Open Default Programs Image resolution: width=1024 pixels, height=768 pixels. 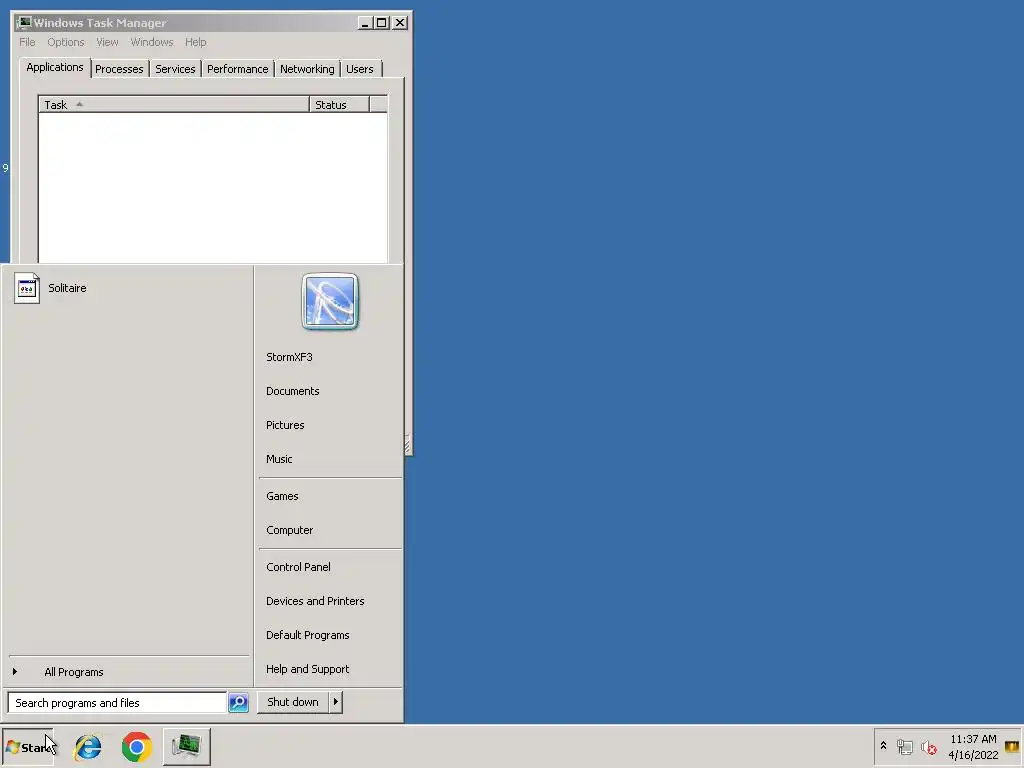[x=308, y=635]
